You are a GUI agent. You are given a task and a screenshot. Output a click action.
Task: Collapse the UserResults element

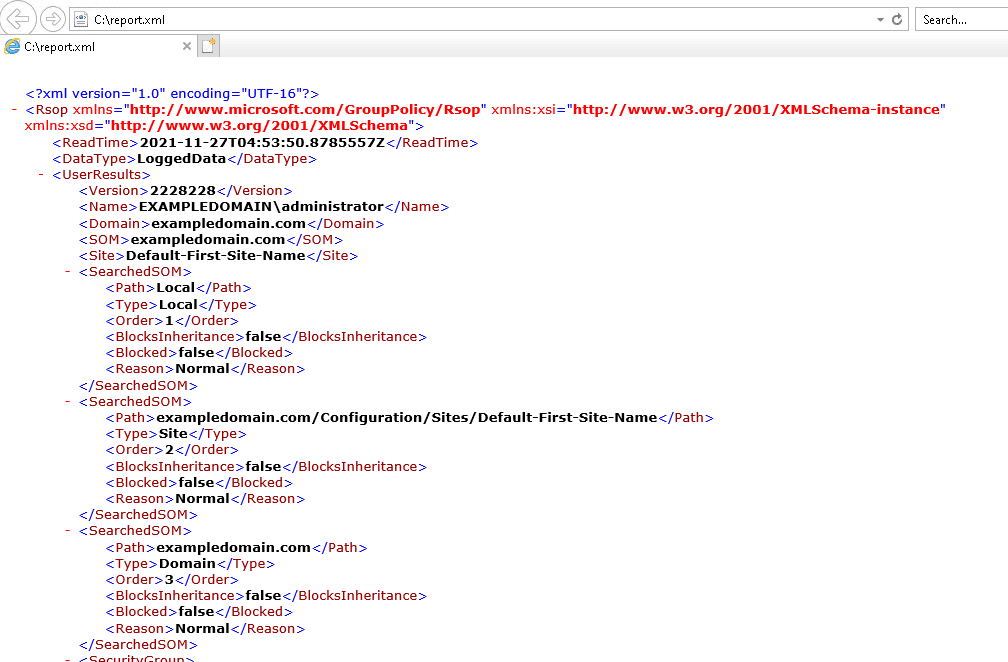(41, 175)
